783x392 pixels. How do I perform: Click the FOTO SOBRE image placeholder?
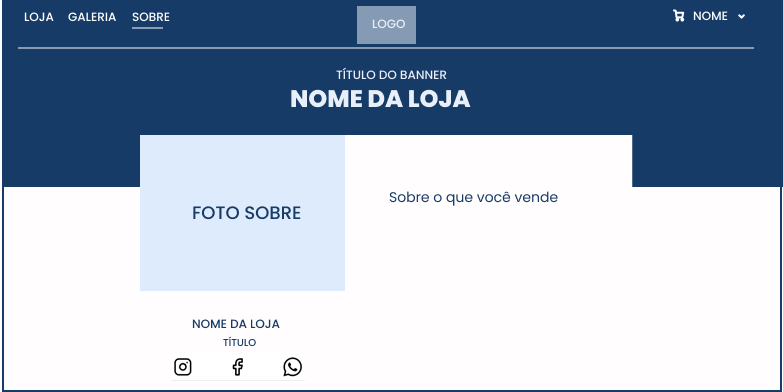tap(242, 213)
